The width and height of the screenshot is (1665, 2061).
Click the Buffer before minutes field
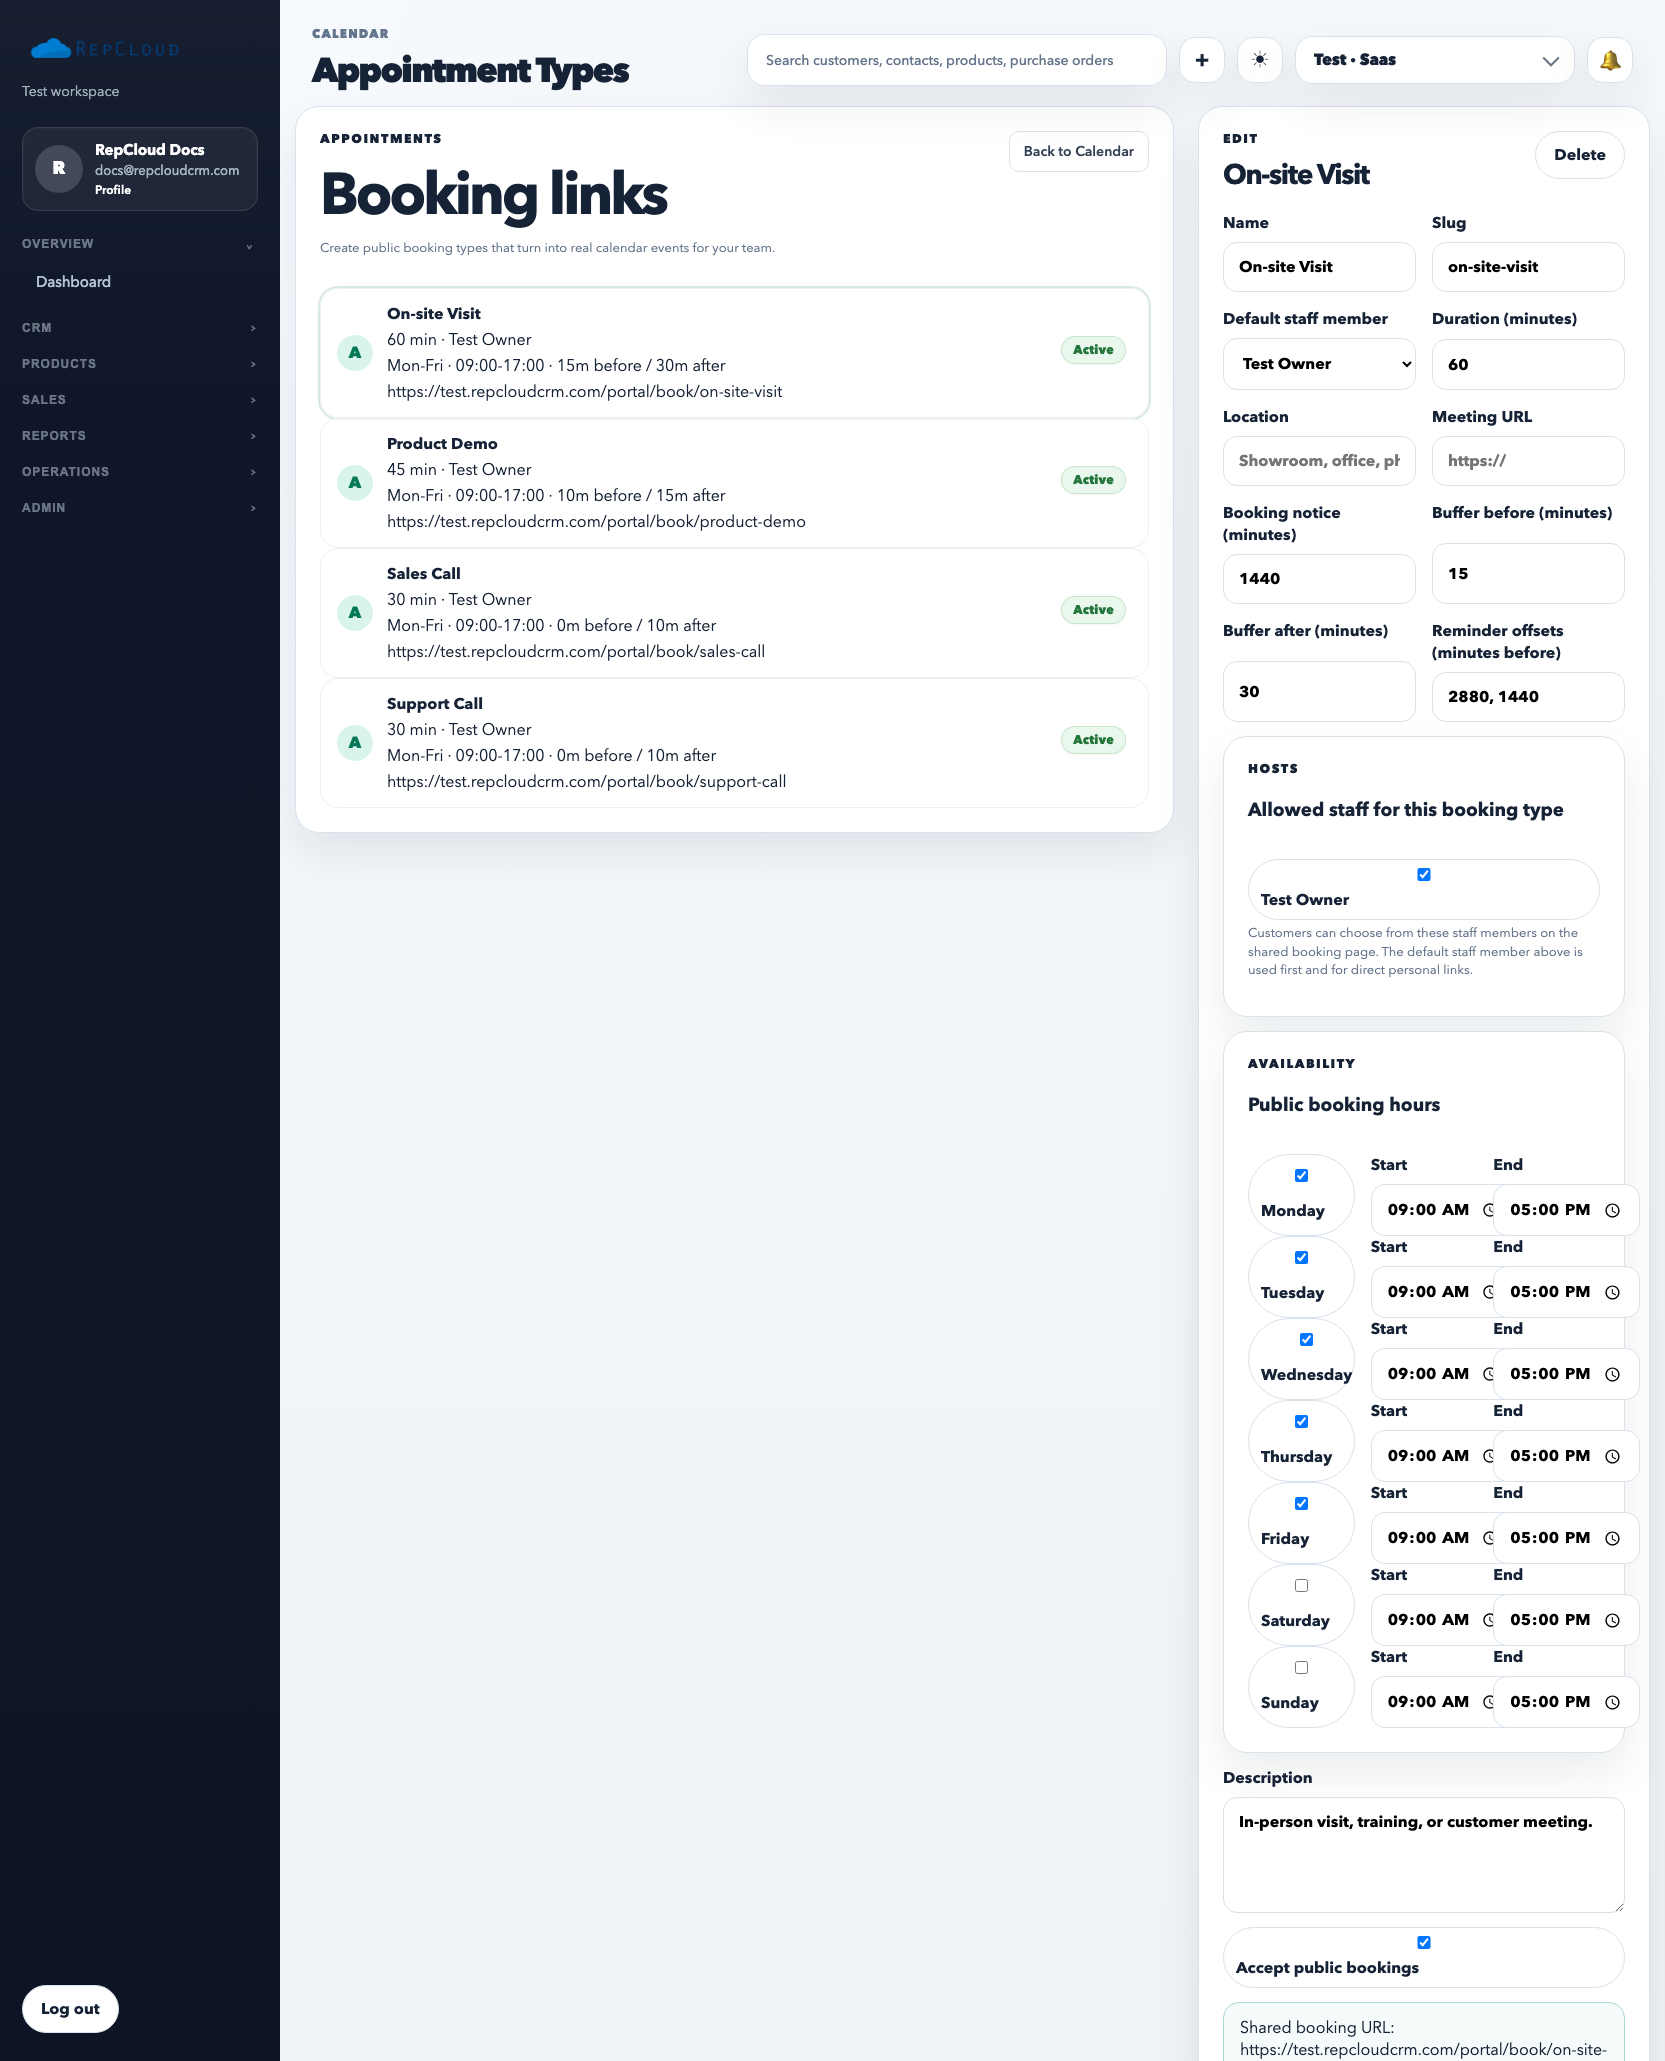click(1528, 574)
